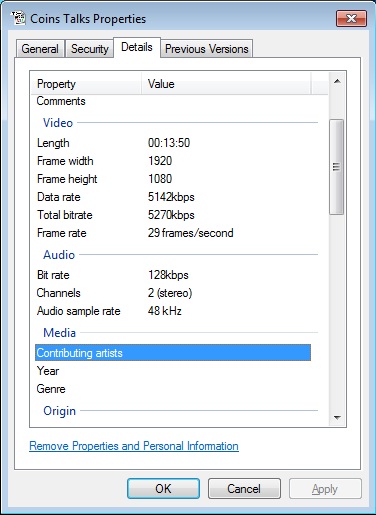Select the Details tab
This screenshot has height=515, width=376.
[137, 47]
